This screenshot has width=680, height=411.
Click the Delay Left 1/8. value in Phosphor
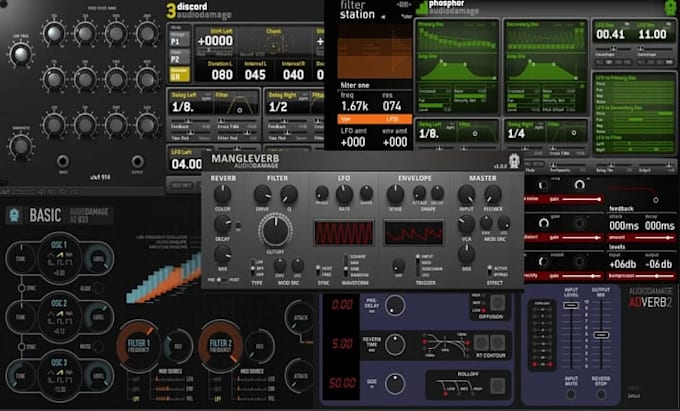click(x=429, y=134)
